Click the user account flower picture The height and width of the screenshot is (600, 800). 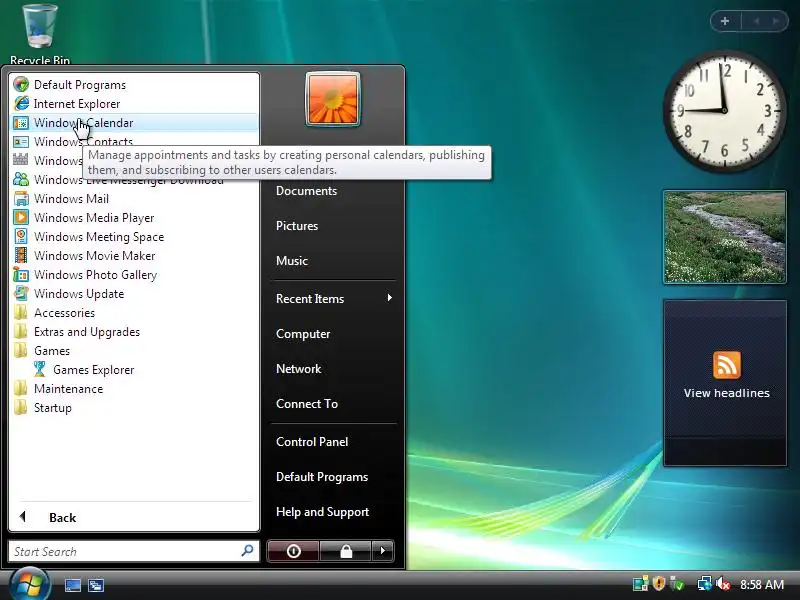point(333,99)
